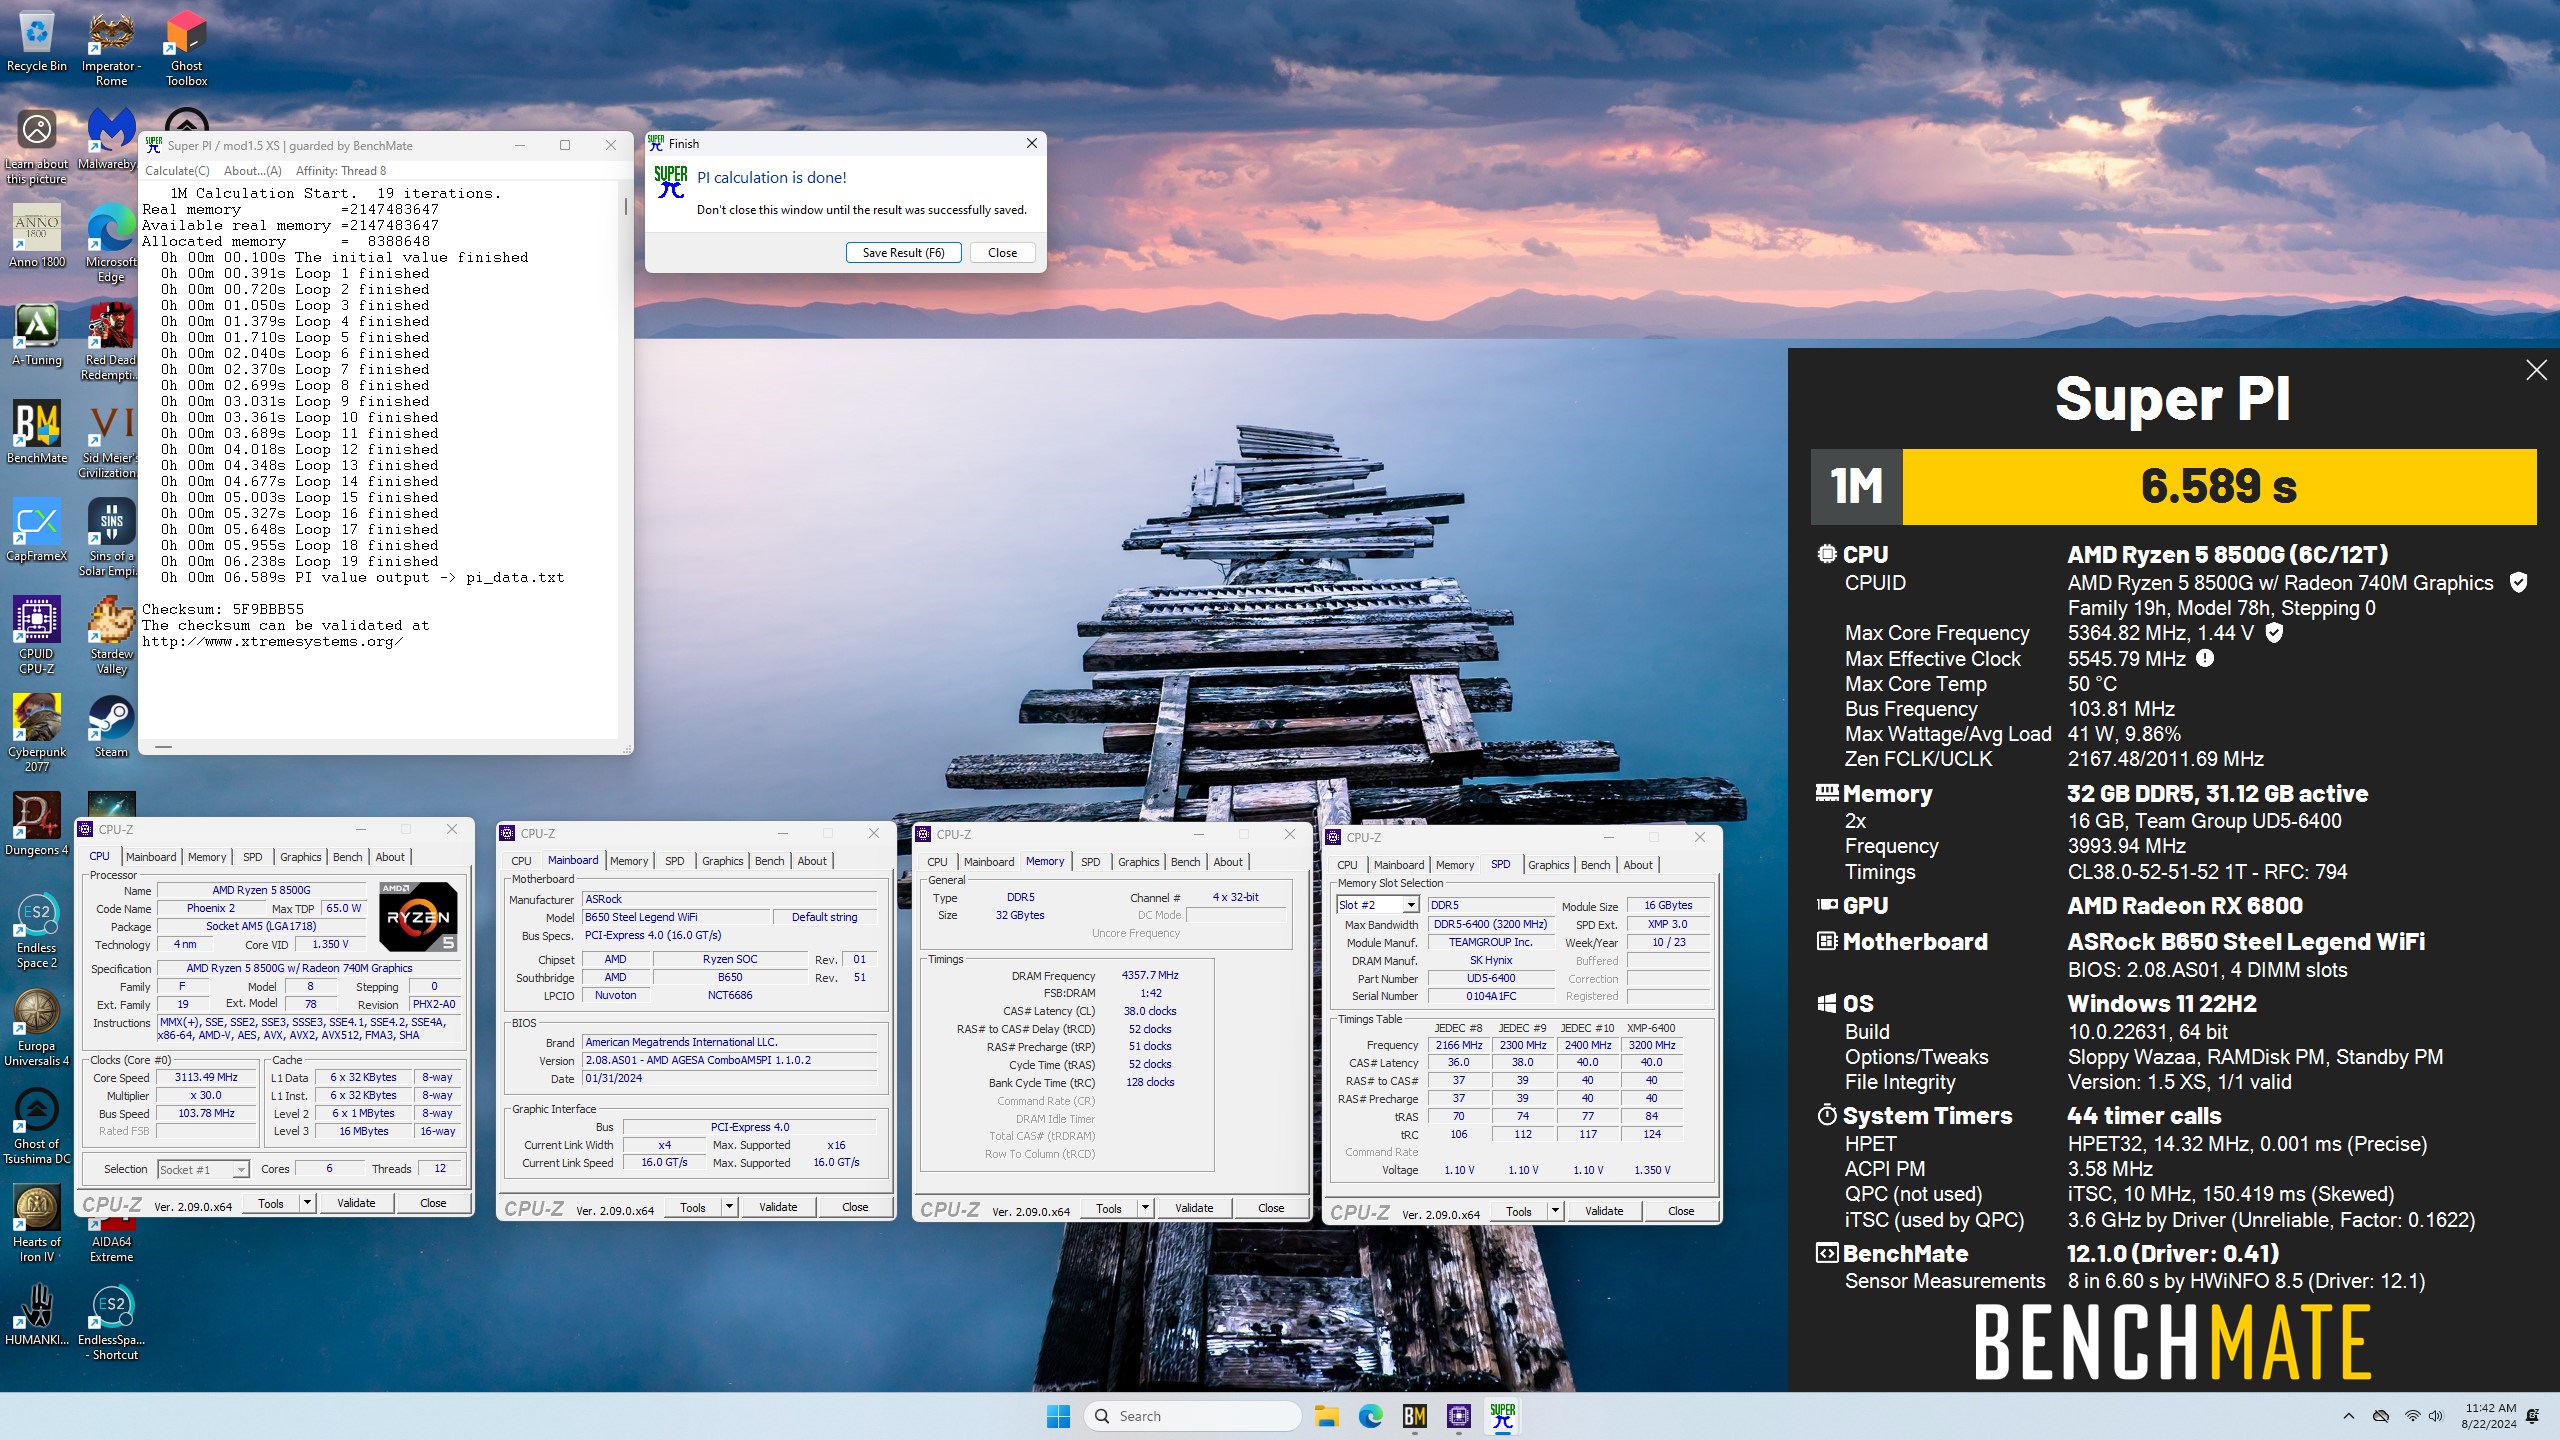Viewport: 2560px width, 1440px height.
Task: Open the taskbar clock and date
Action: (2489, 1416)
